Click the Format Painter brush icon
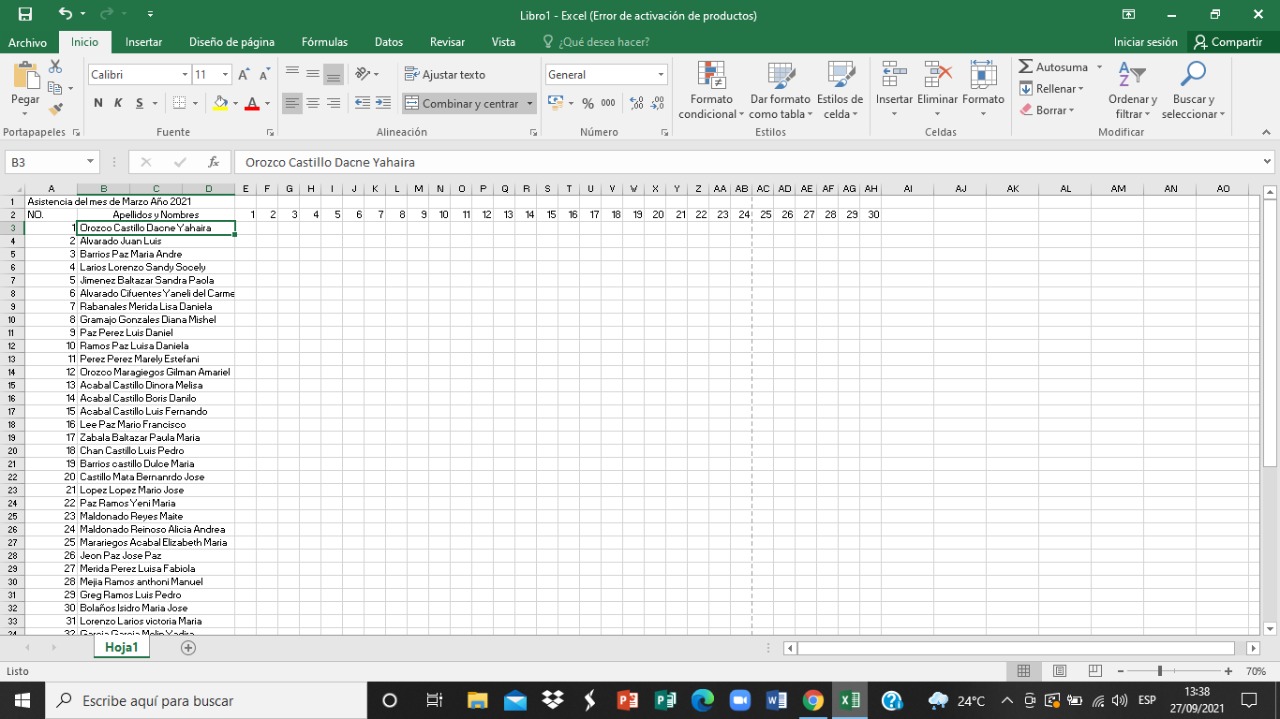Image resolution: width=1280 pixels, height=719 pixels. point(55,110)
